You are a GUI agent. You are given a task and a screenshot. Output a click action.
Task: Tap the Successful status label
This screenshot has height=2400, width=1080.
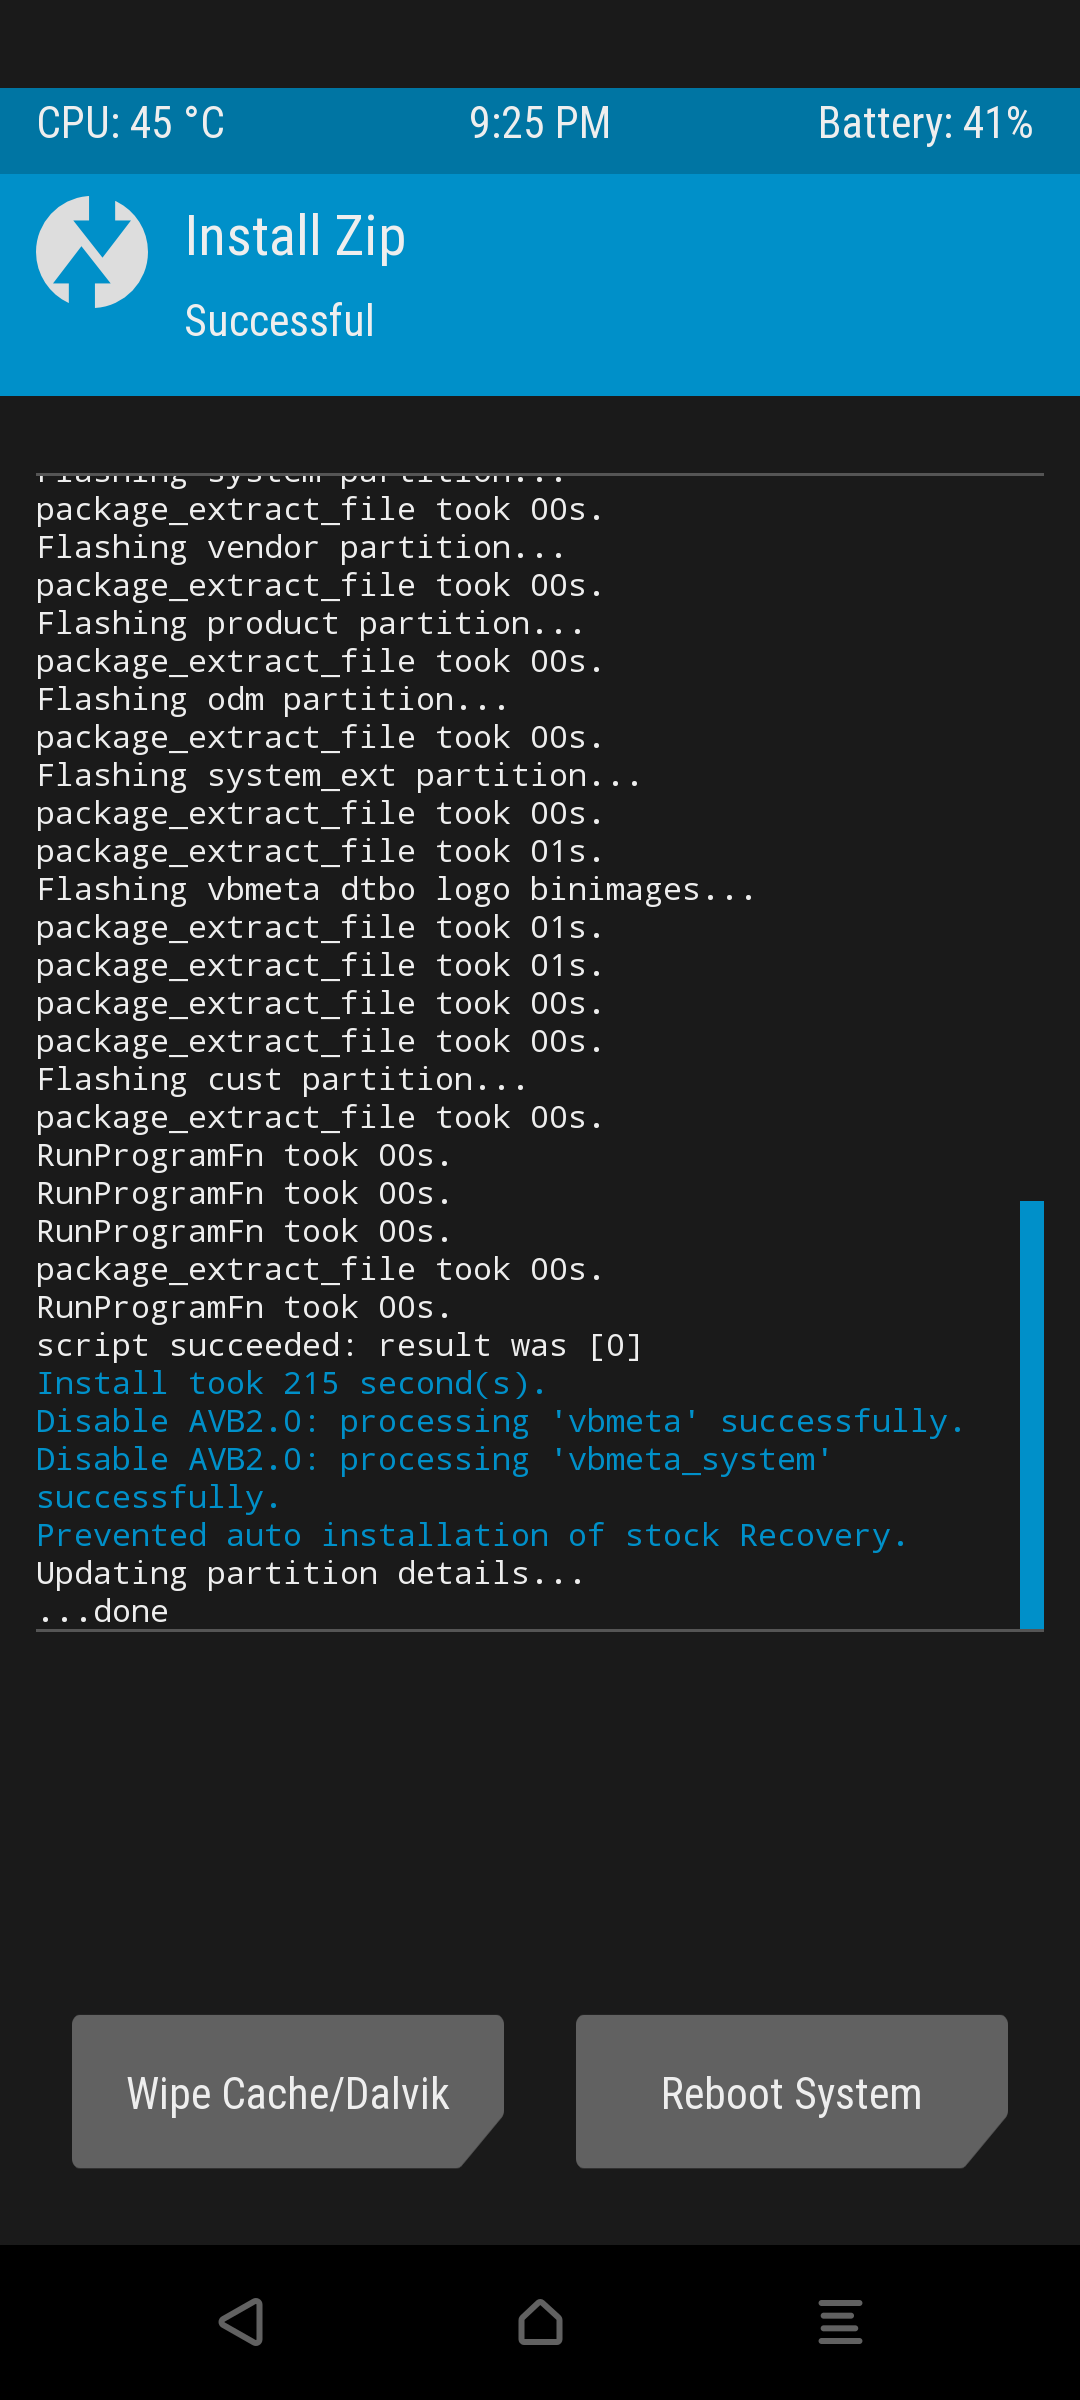pos(280,321)
